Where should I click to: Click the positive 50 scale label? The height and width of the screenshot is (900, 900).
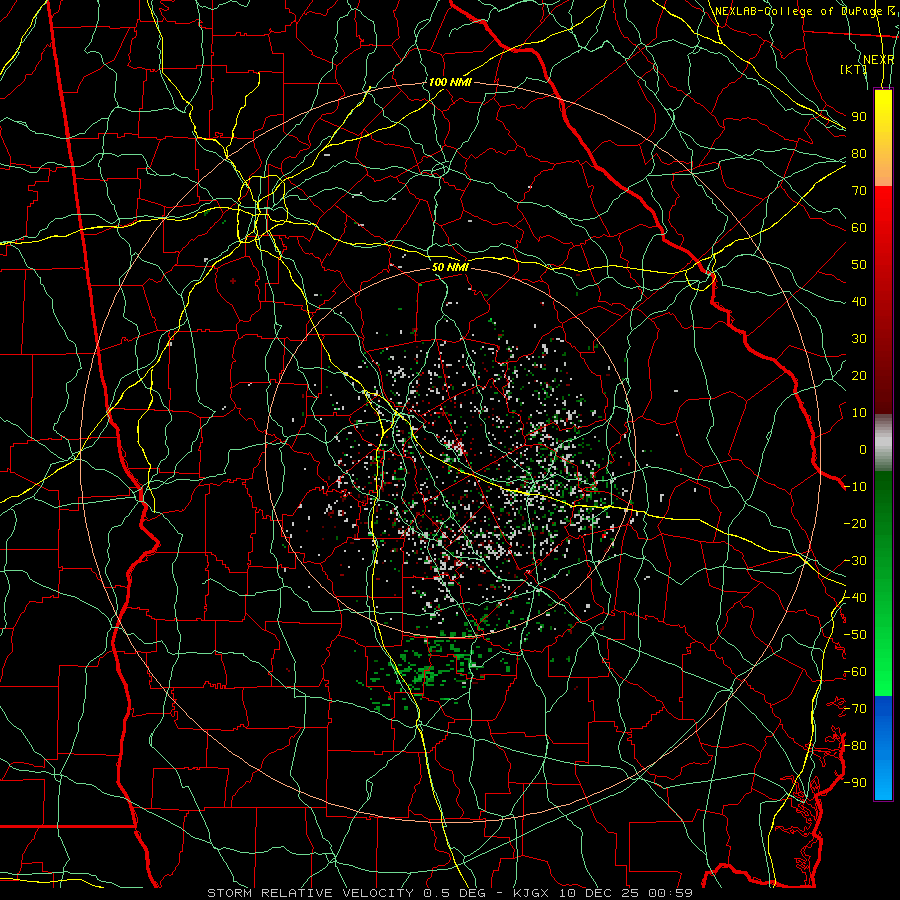point(859,265)
